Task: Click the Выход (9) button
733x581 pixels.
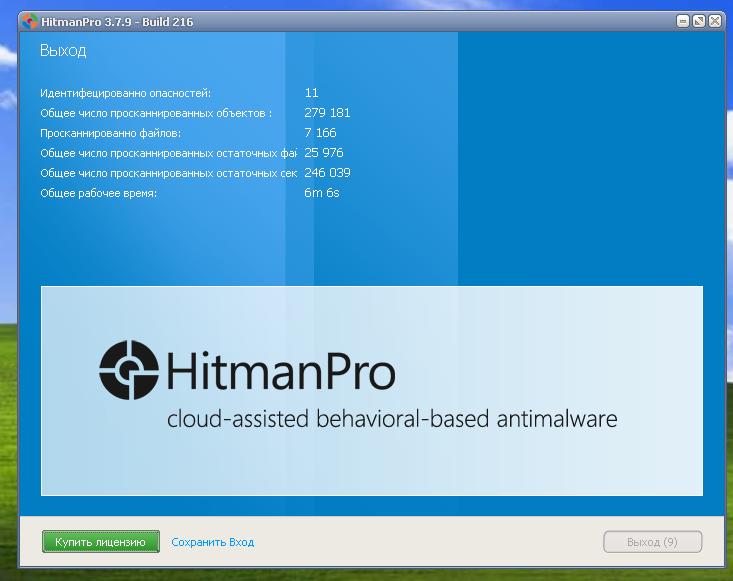Action: click(x=652, y=542)
